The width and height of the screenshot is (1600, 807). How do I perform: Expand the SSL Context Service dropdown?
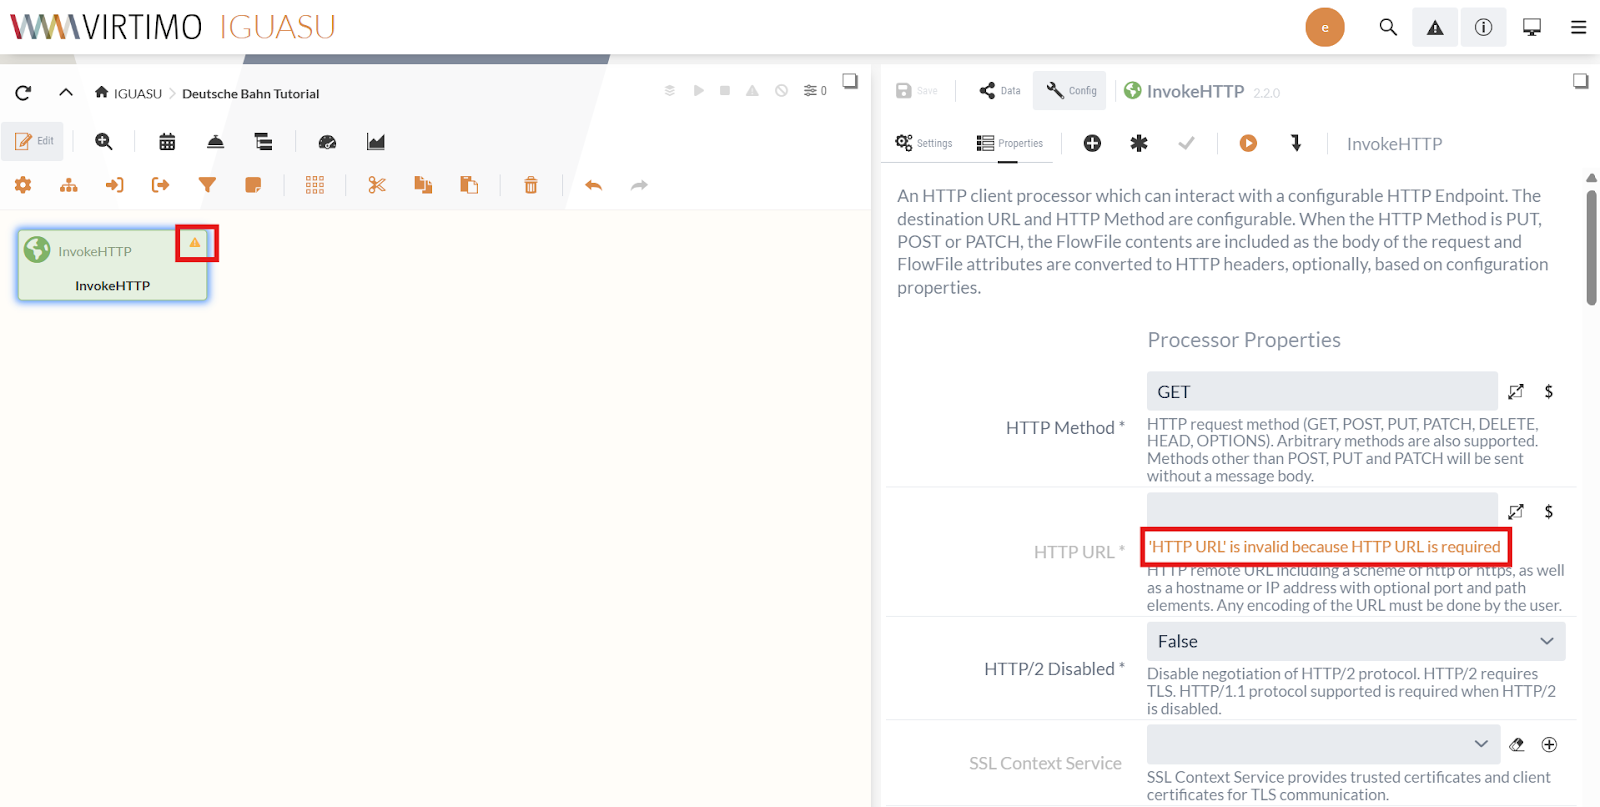tap(1322, 744)
